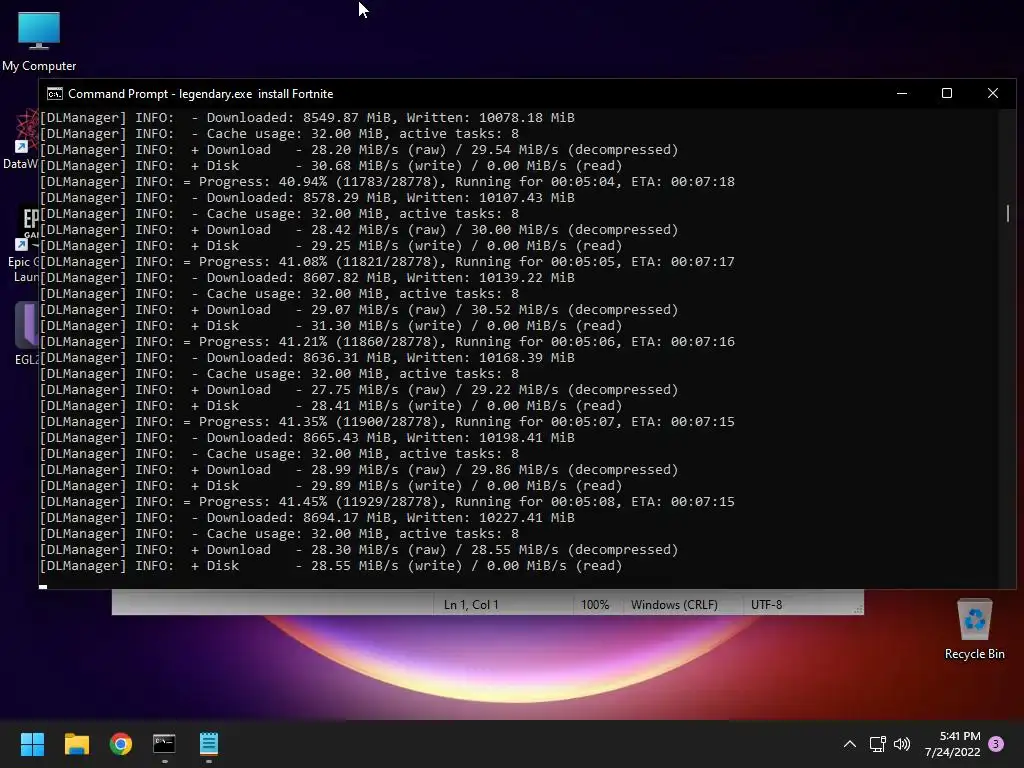Open the Windows Start menu
The width and height of the screenshot is (1024, 768).
point(32,744)
